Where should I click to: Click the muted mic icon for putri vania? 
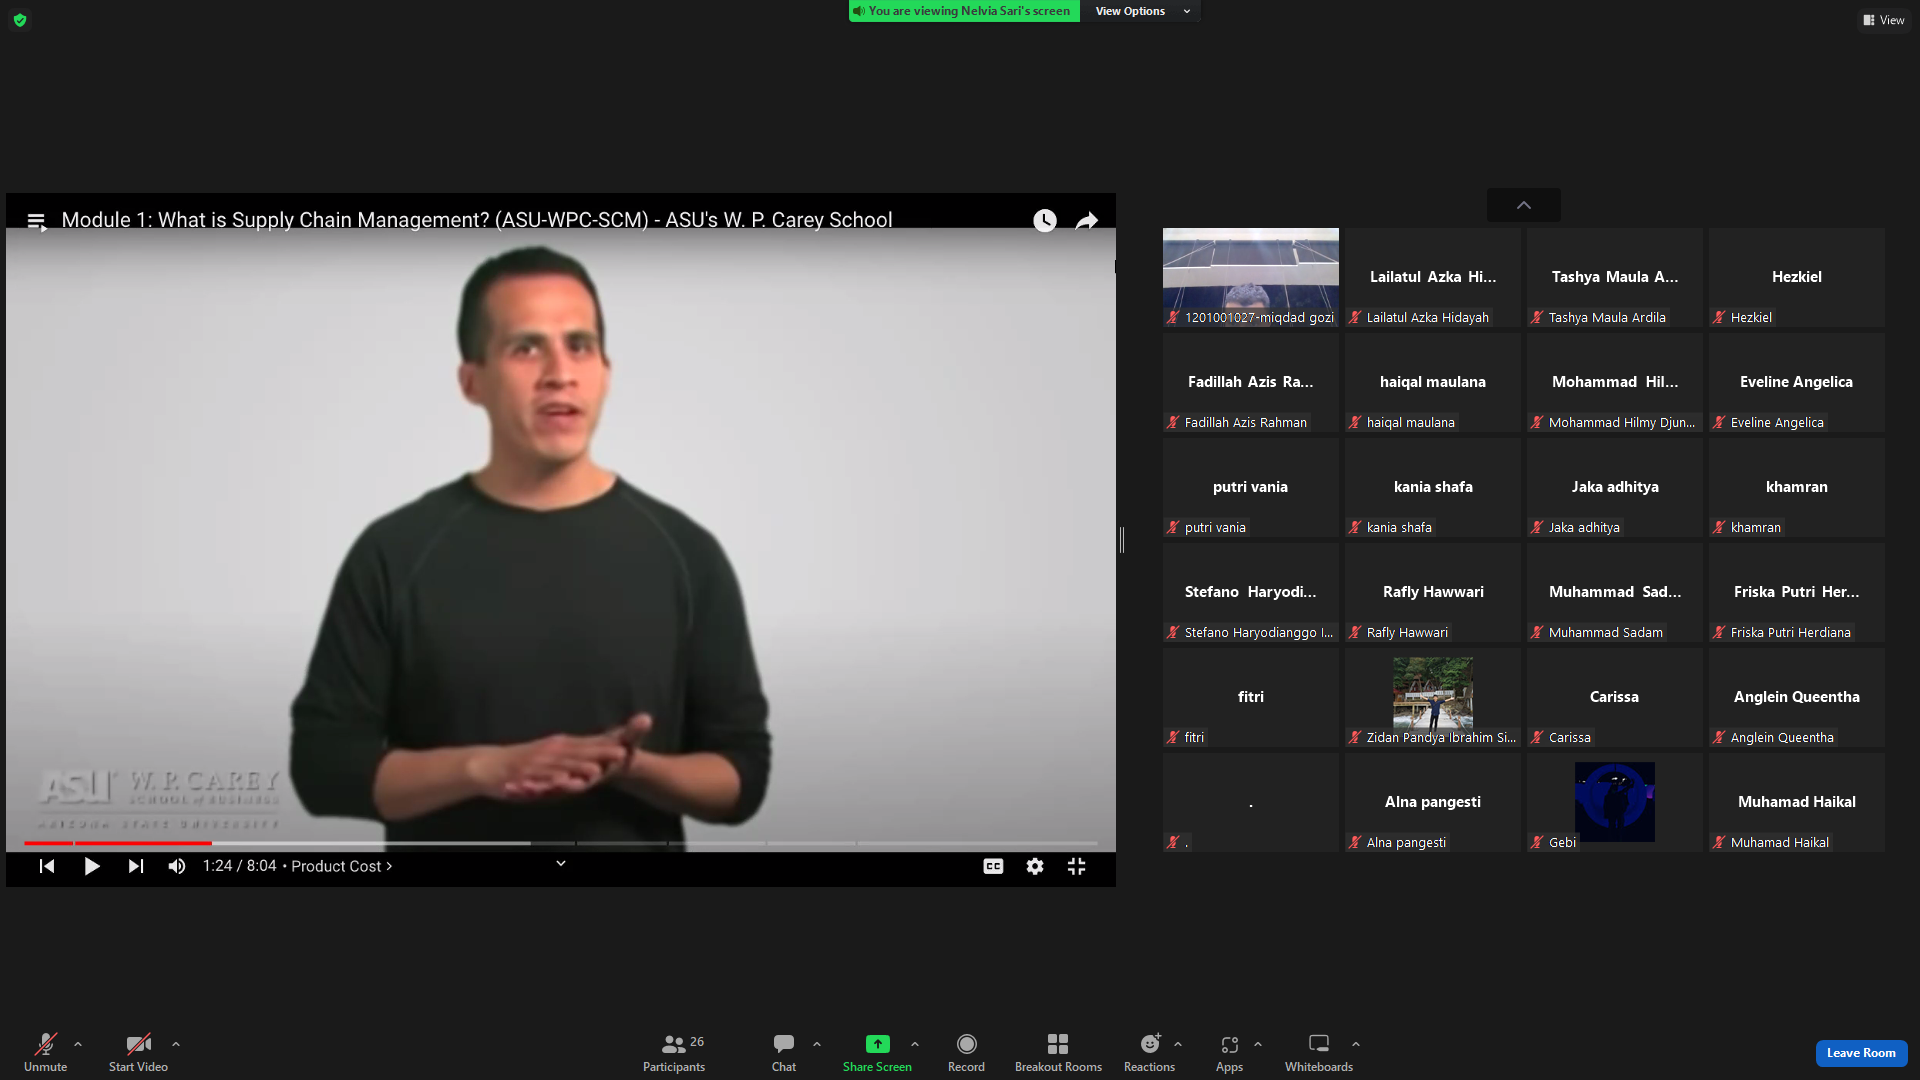pyautogui.click(x=1173, y=527)
